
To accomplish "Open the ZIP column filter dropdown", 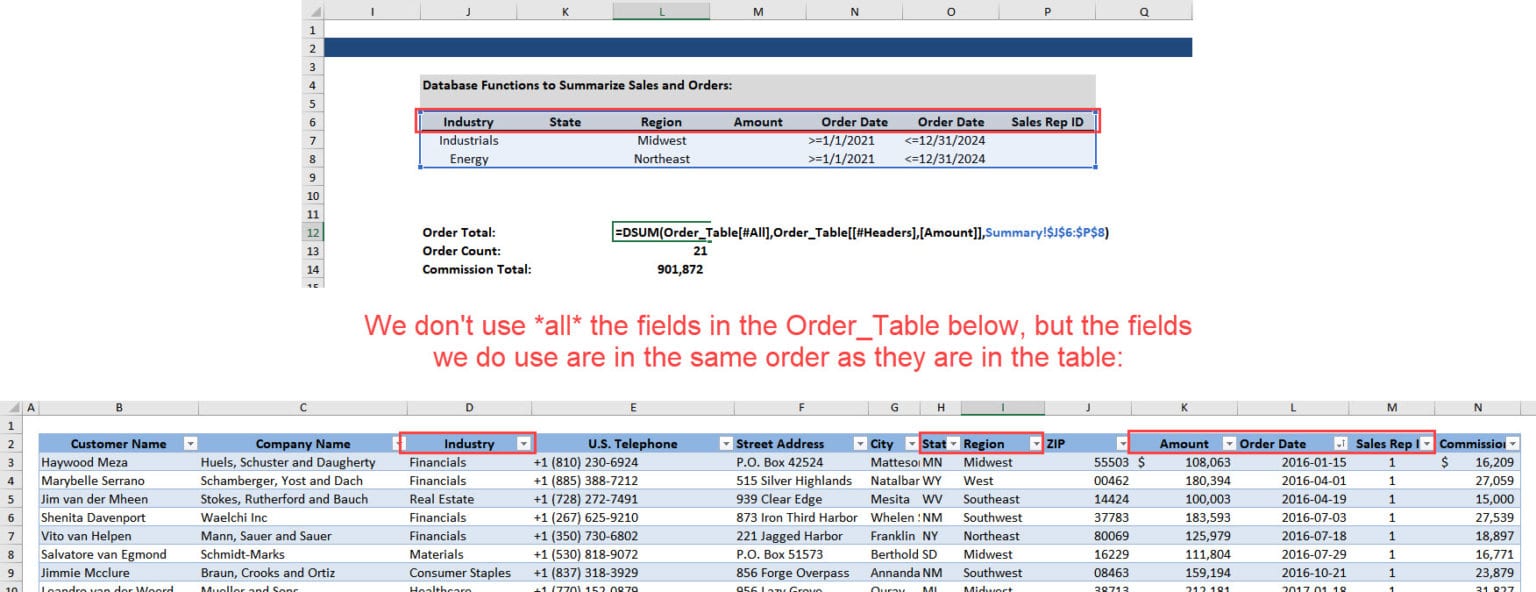I will click(1122, 443).
